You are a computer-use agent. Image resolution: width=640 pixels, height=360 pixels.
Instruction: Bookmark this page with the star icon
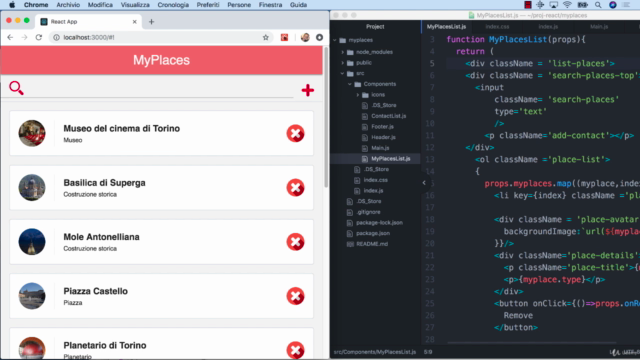click(x=266, y=38)
